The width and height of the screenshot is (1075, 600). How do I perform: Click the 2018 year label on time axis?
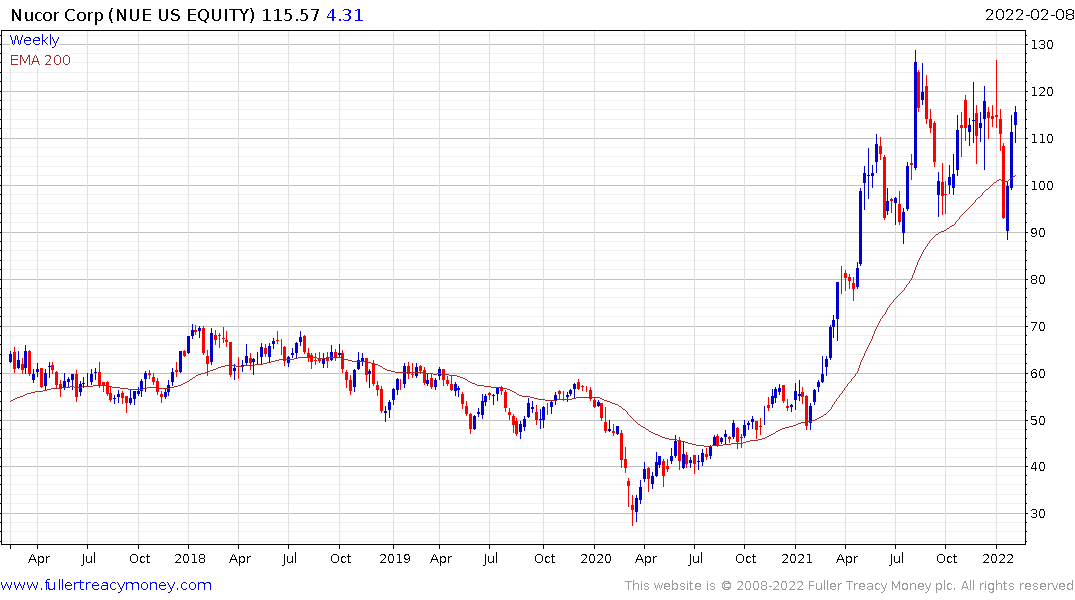pyautogui.click(x=190, y=558)
